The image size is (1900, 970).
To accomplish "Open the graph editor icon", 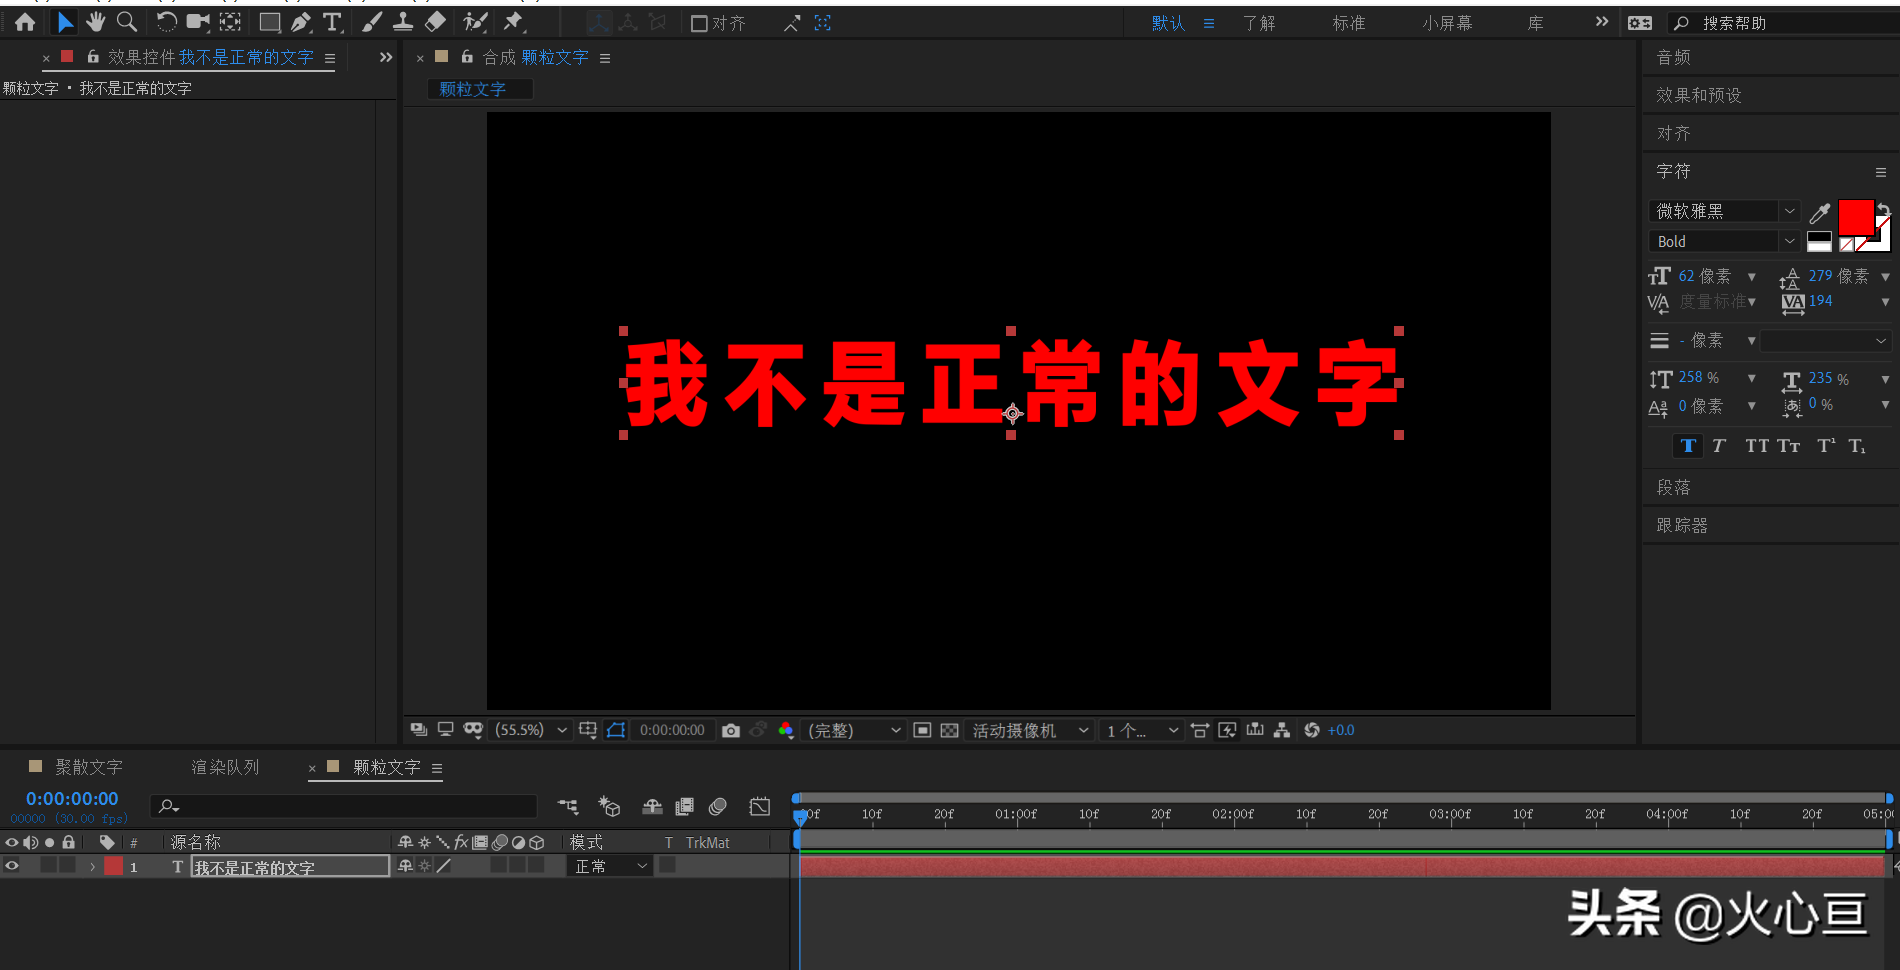I will [x=760, y=806].
